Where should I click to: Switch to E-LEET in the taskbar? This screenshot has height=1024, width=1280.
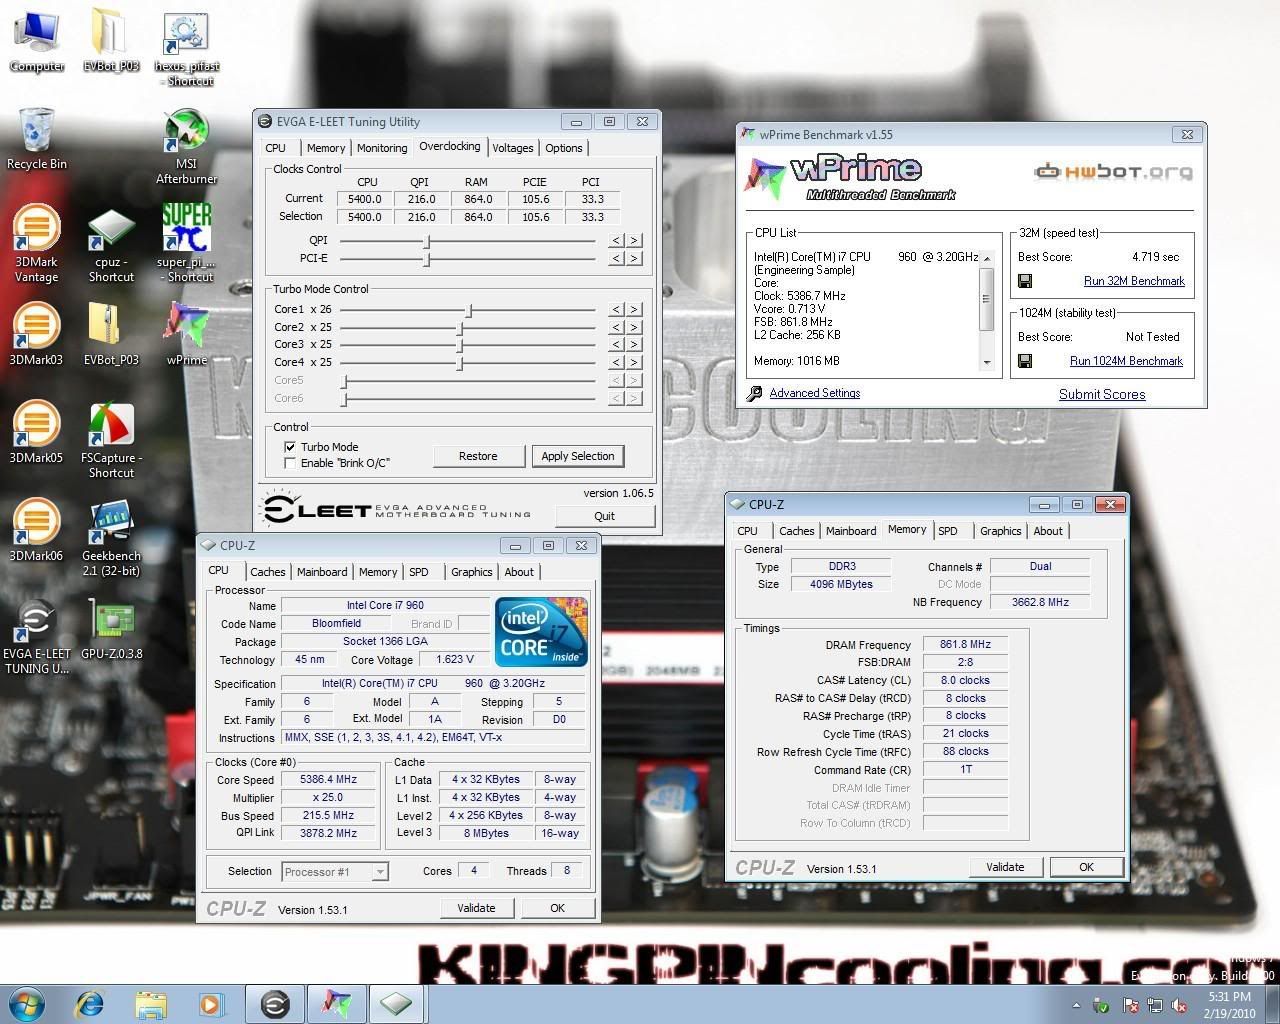[x=275, y=1003]
